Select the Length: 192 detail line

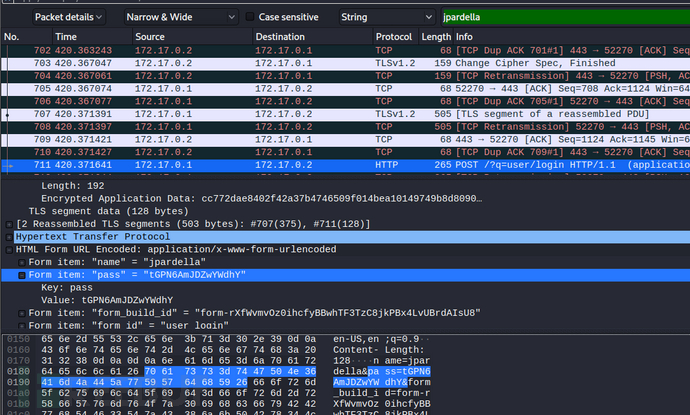[x=73, y=186]
